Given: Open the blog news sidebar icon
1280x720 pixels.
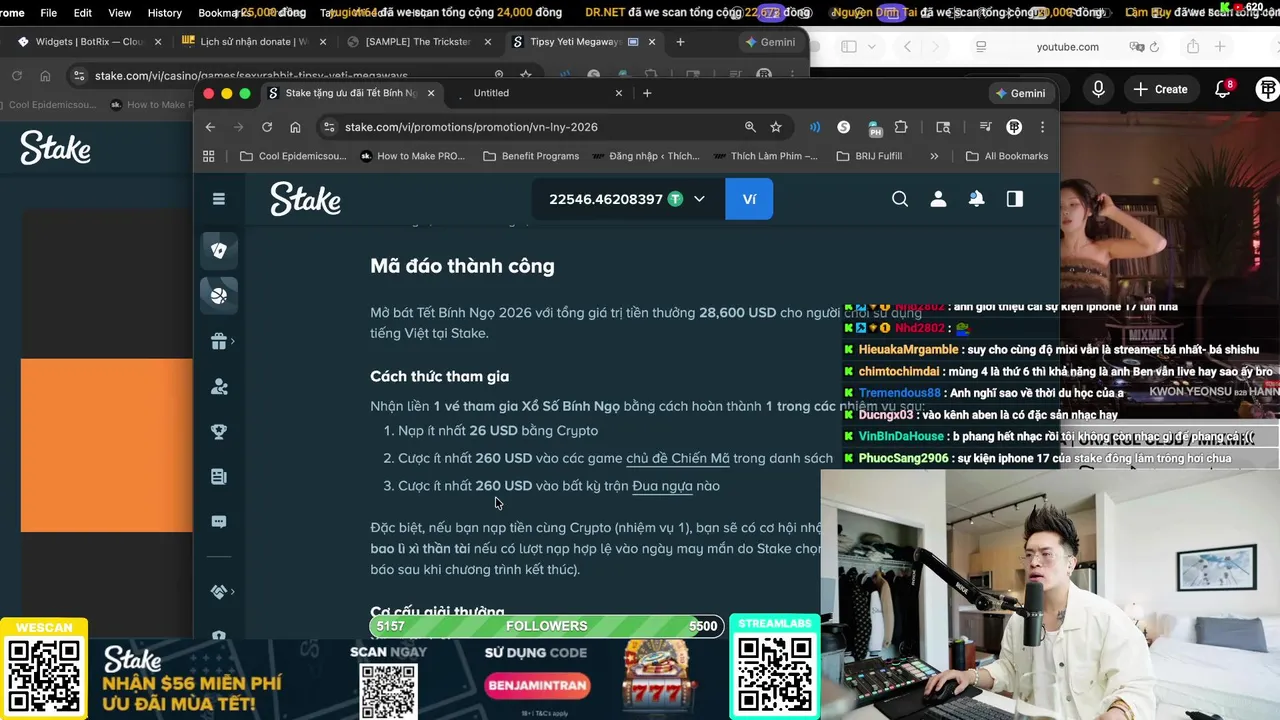Looking at the screenshot, I should 219,477.
